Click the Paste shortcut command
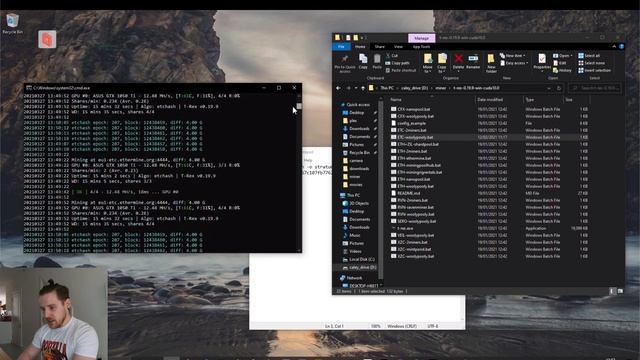 (401, 70)
